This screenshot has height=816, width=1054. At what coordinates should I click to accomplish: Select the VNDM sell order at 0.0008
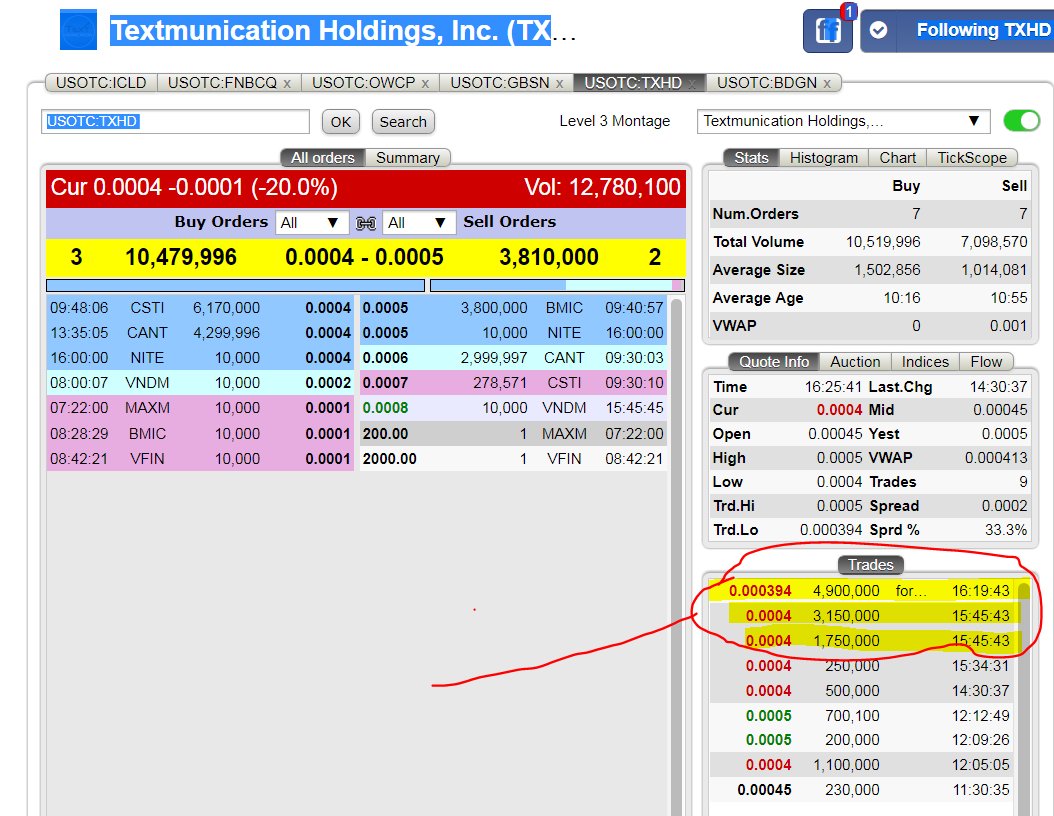pos(514,408)
